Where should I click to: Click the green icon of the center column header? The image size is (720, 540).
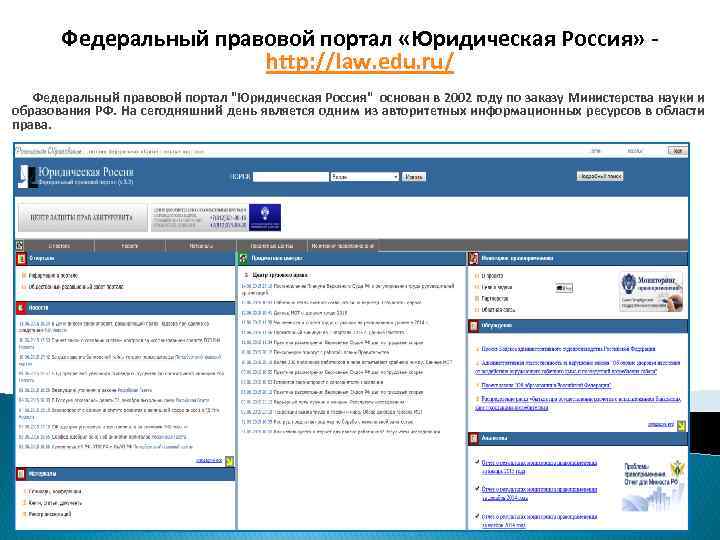[x=243, y=259]
